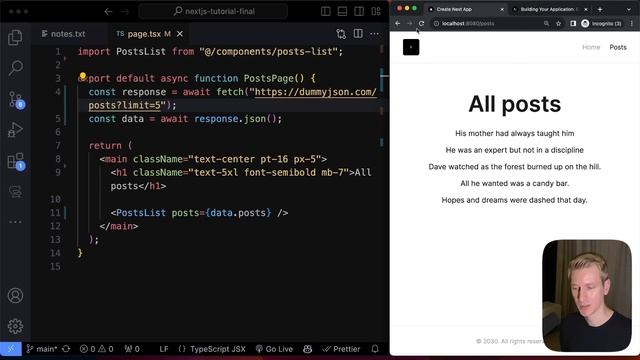
Task: Open the editor More Actions menu
Action: point(375,34)
